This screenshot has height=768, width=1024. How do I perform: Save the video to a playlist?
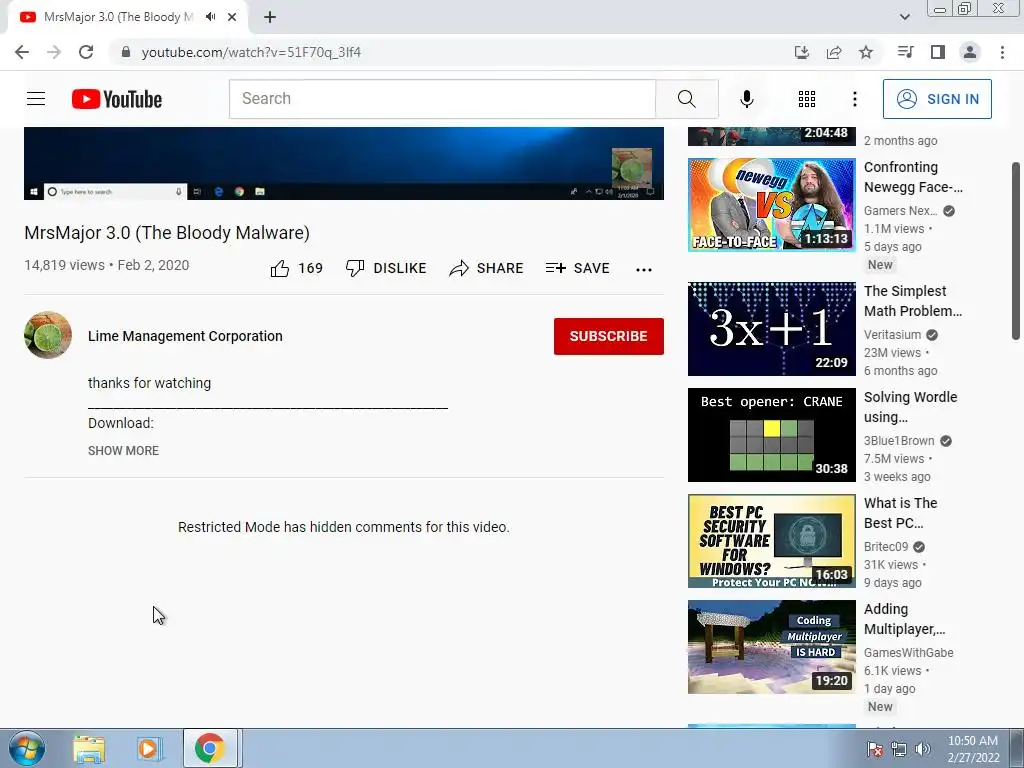577,268
